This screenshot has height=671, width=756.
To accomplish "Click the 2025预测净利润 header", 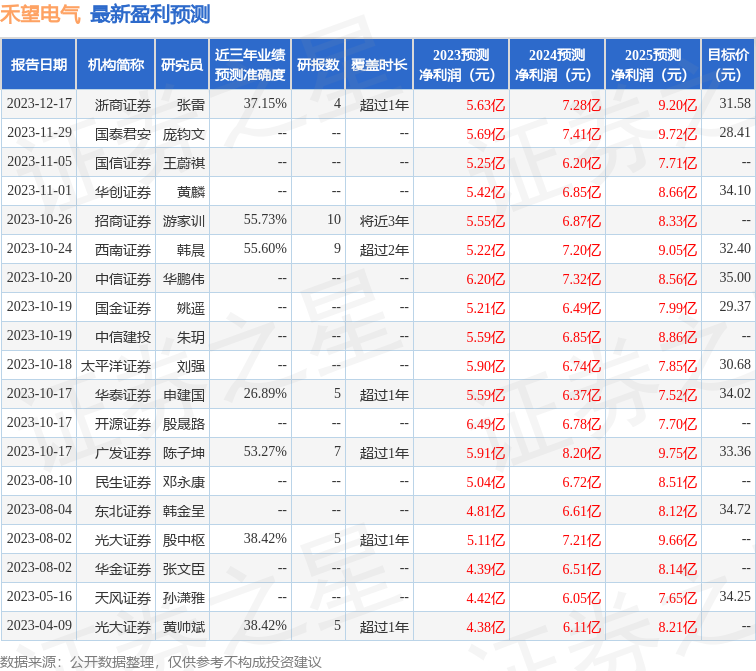I will [653, 65].
